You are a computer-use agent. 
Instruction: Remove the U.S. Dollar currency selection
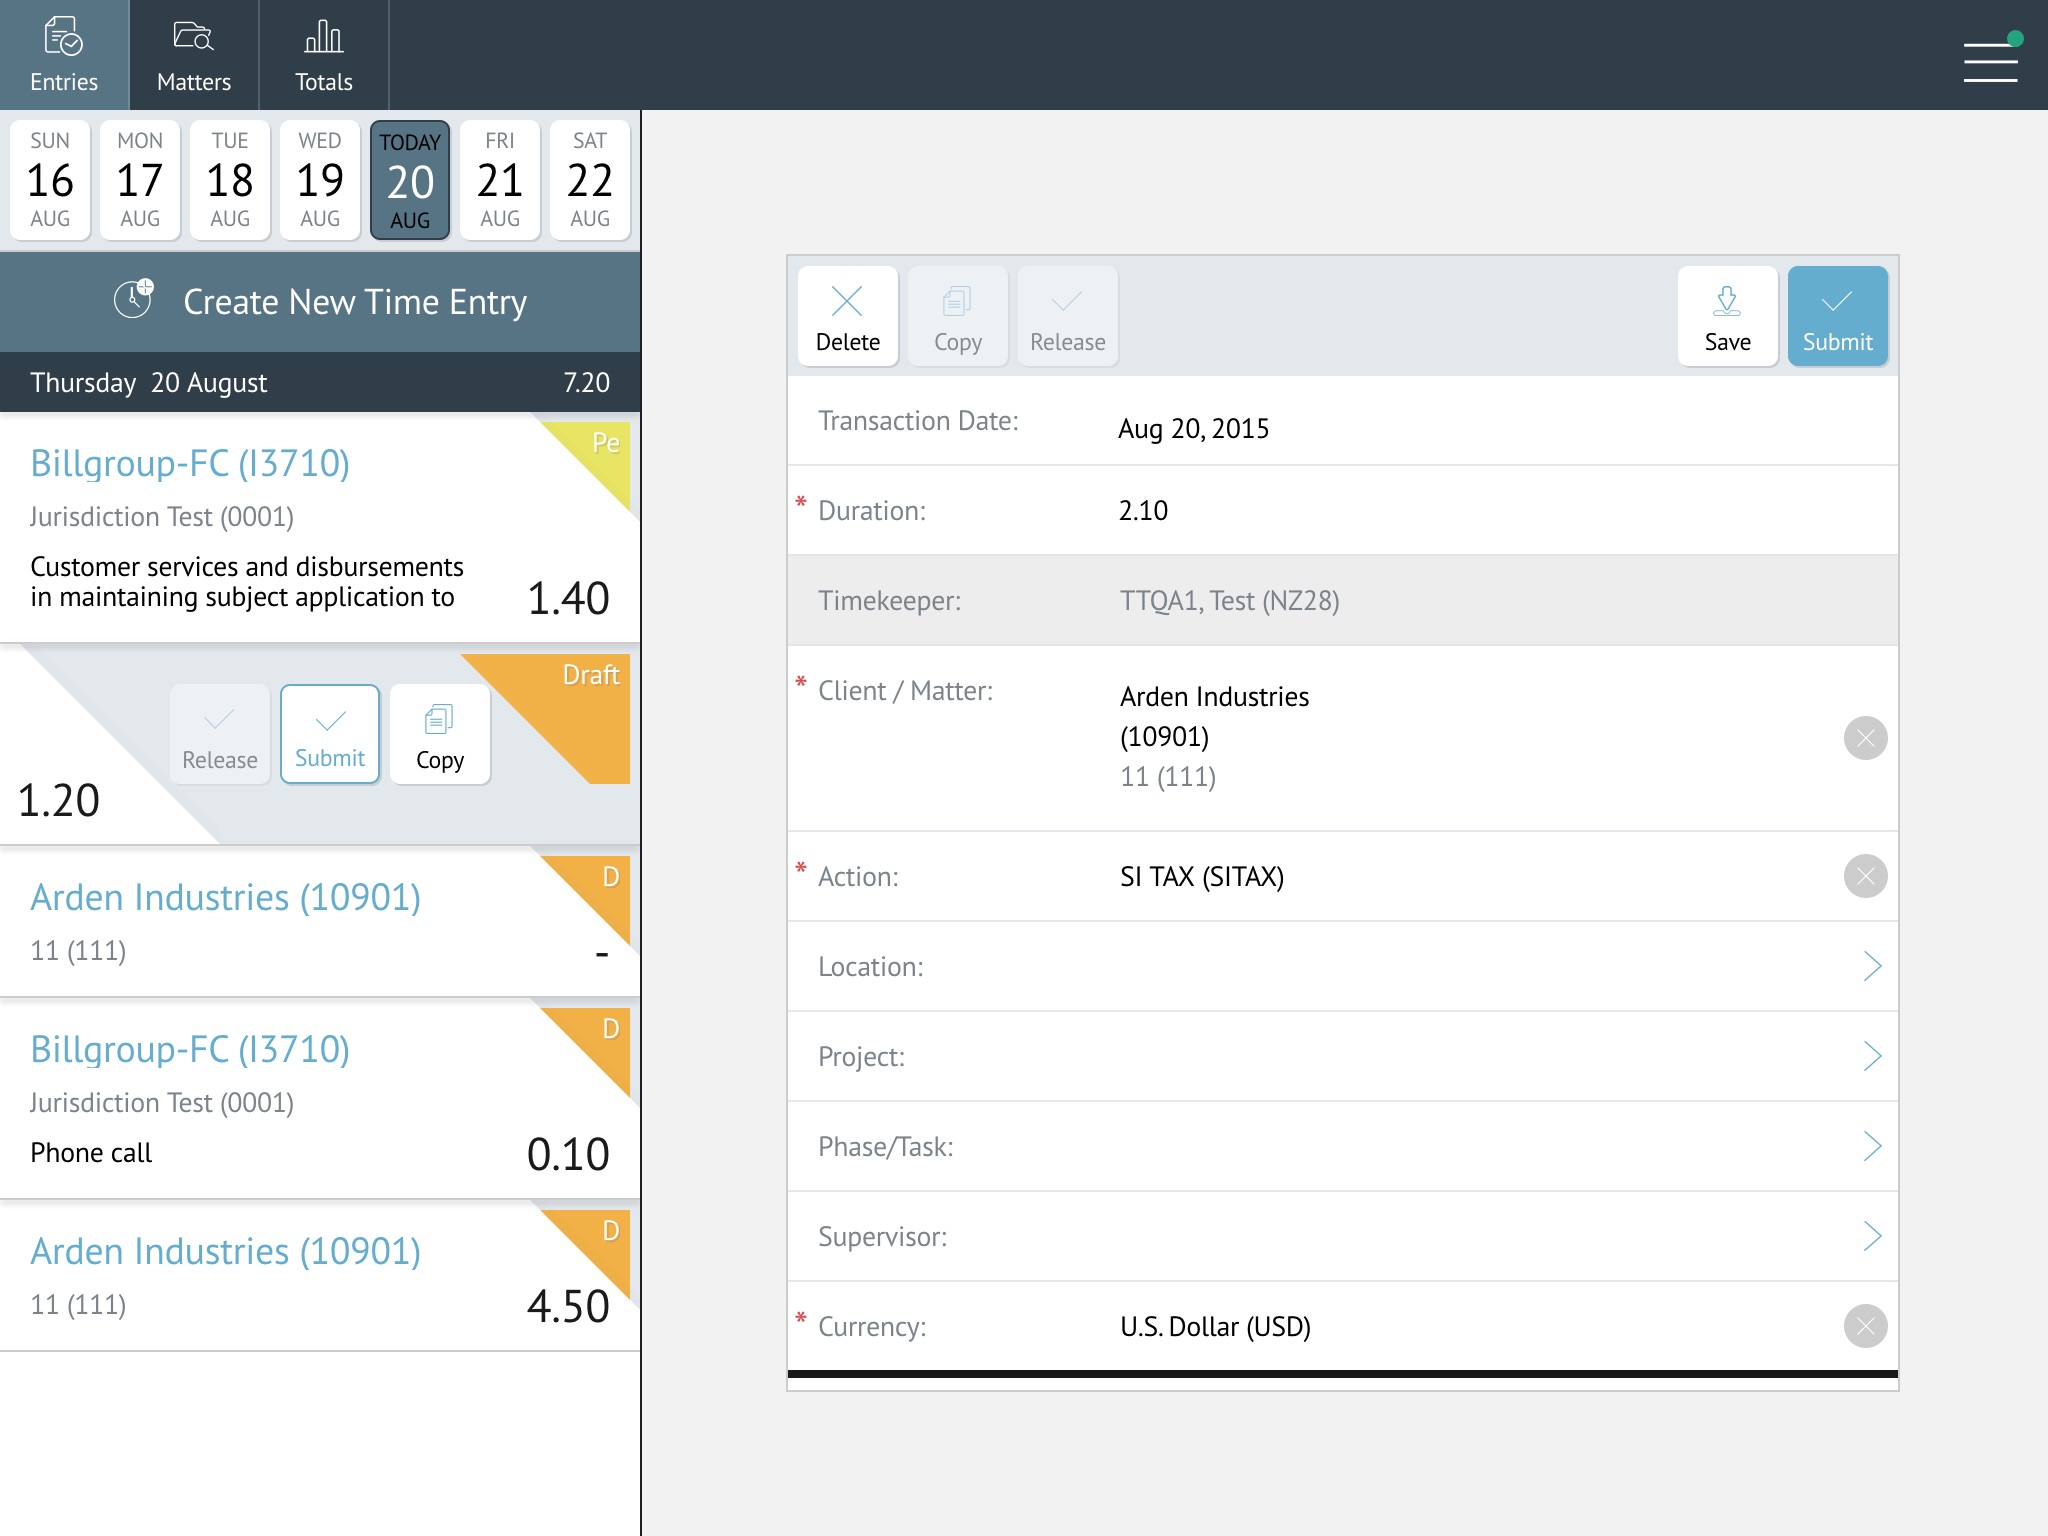click(1865, 1326)
